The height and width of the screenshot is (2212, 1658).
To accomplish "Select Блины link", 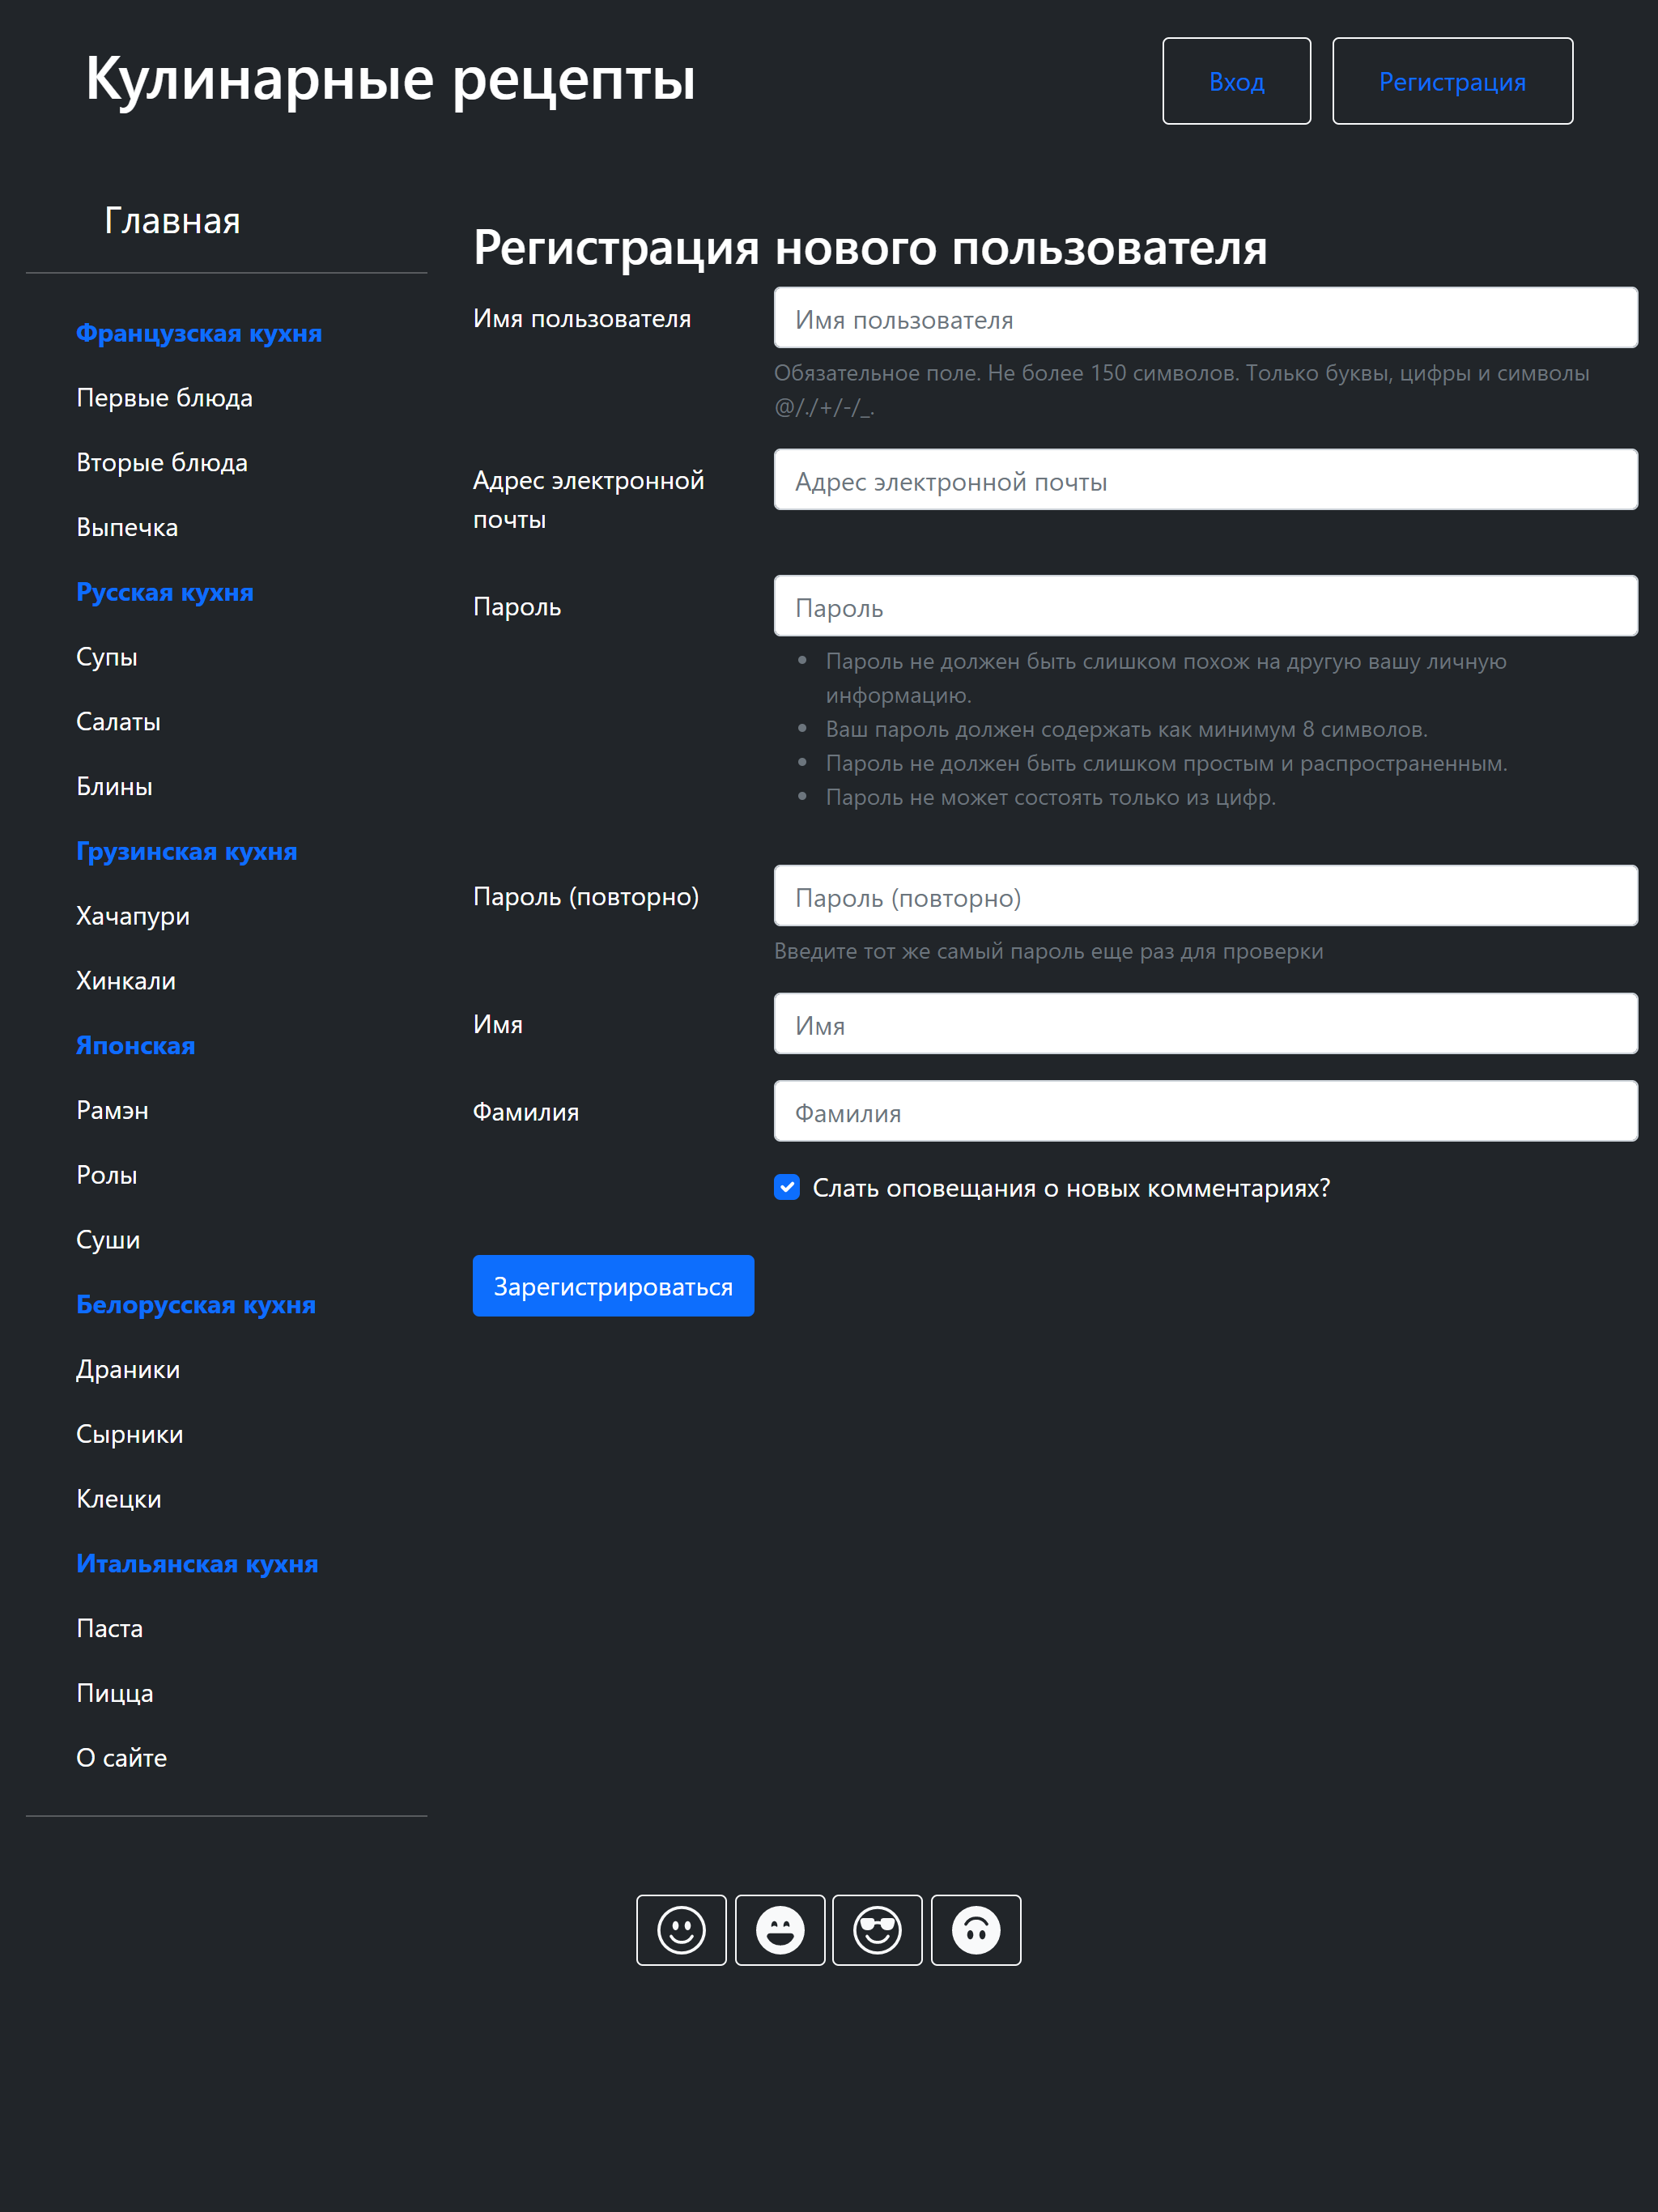I will coord(114,786).
